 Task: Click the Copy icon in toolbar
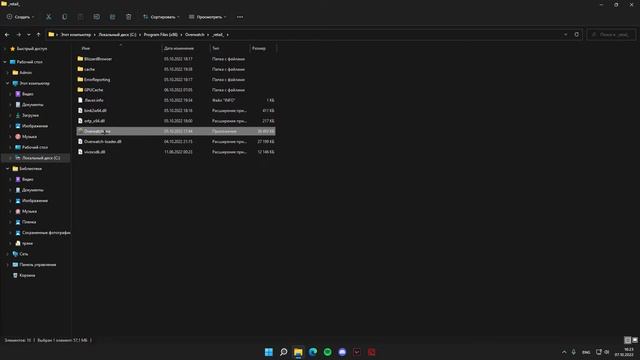click(x=64, y=17)
